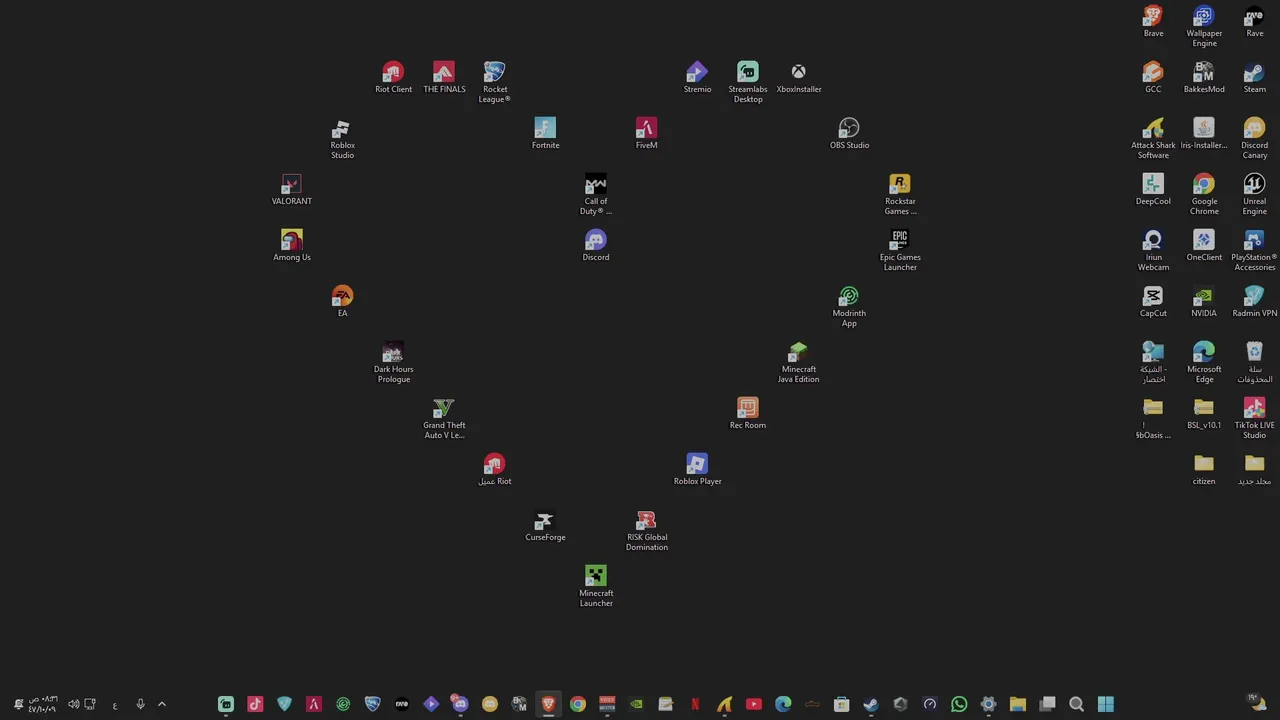Select the PlayStation Accessories desktop icon
1280x720 pixels.
point(1254,250)
